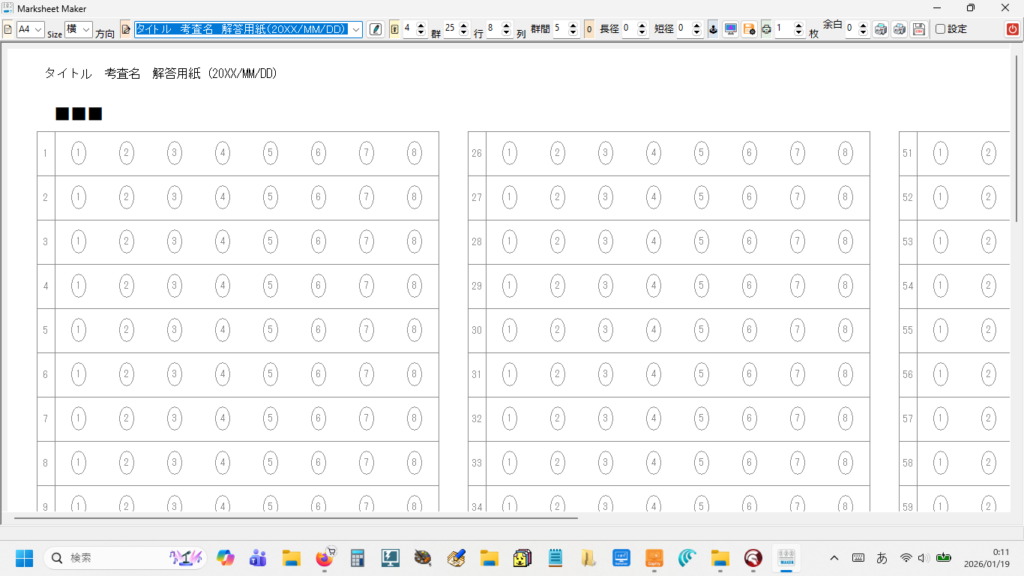The width and height of the screenshot is (1024, 576).
Task: Click the green printer icon before copies field
Action: click(766, 29)
